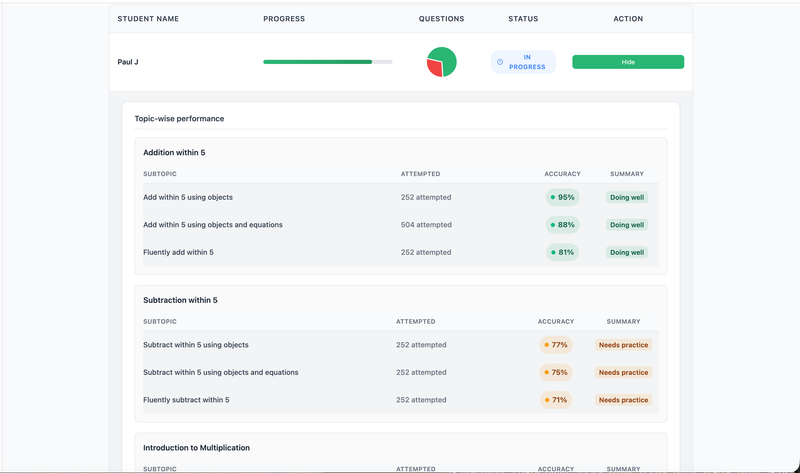
Task: Click the 75% accuracy badge
Action: click(x=556, y=372)
